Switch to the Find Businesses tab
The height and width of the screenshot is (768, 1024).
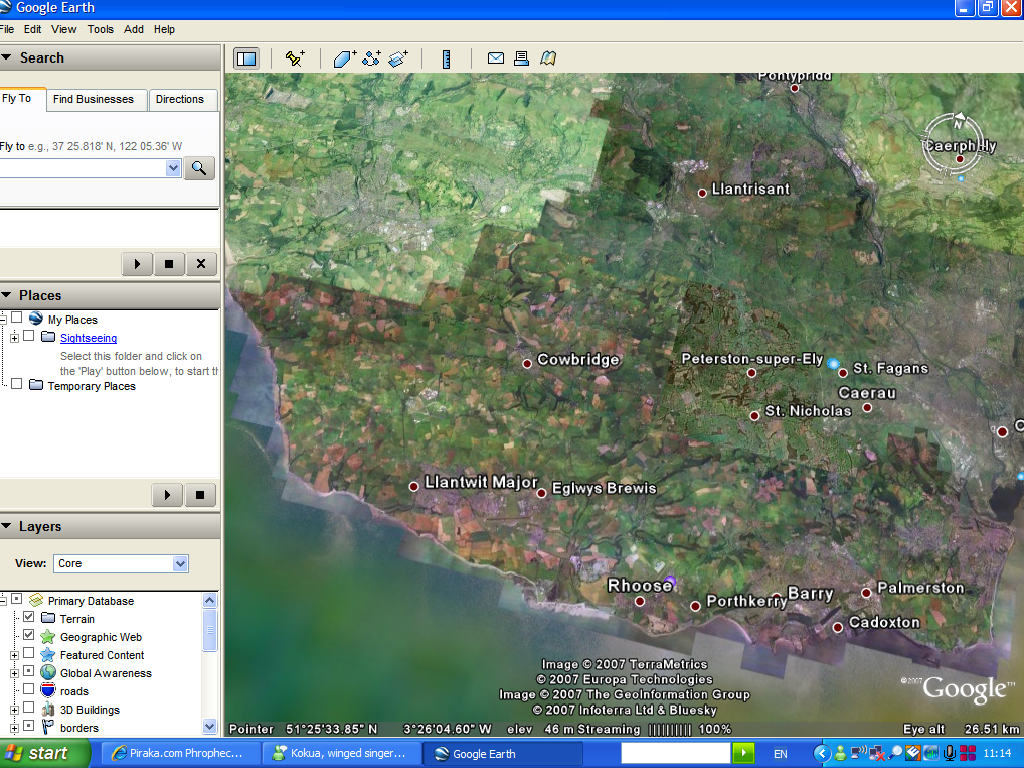click(x=93, y=100)
